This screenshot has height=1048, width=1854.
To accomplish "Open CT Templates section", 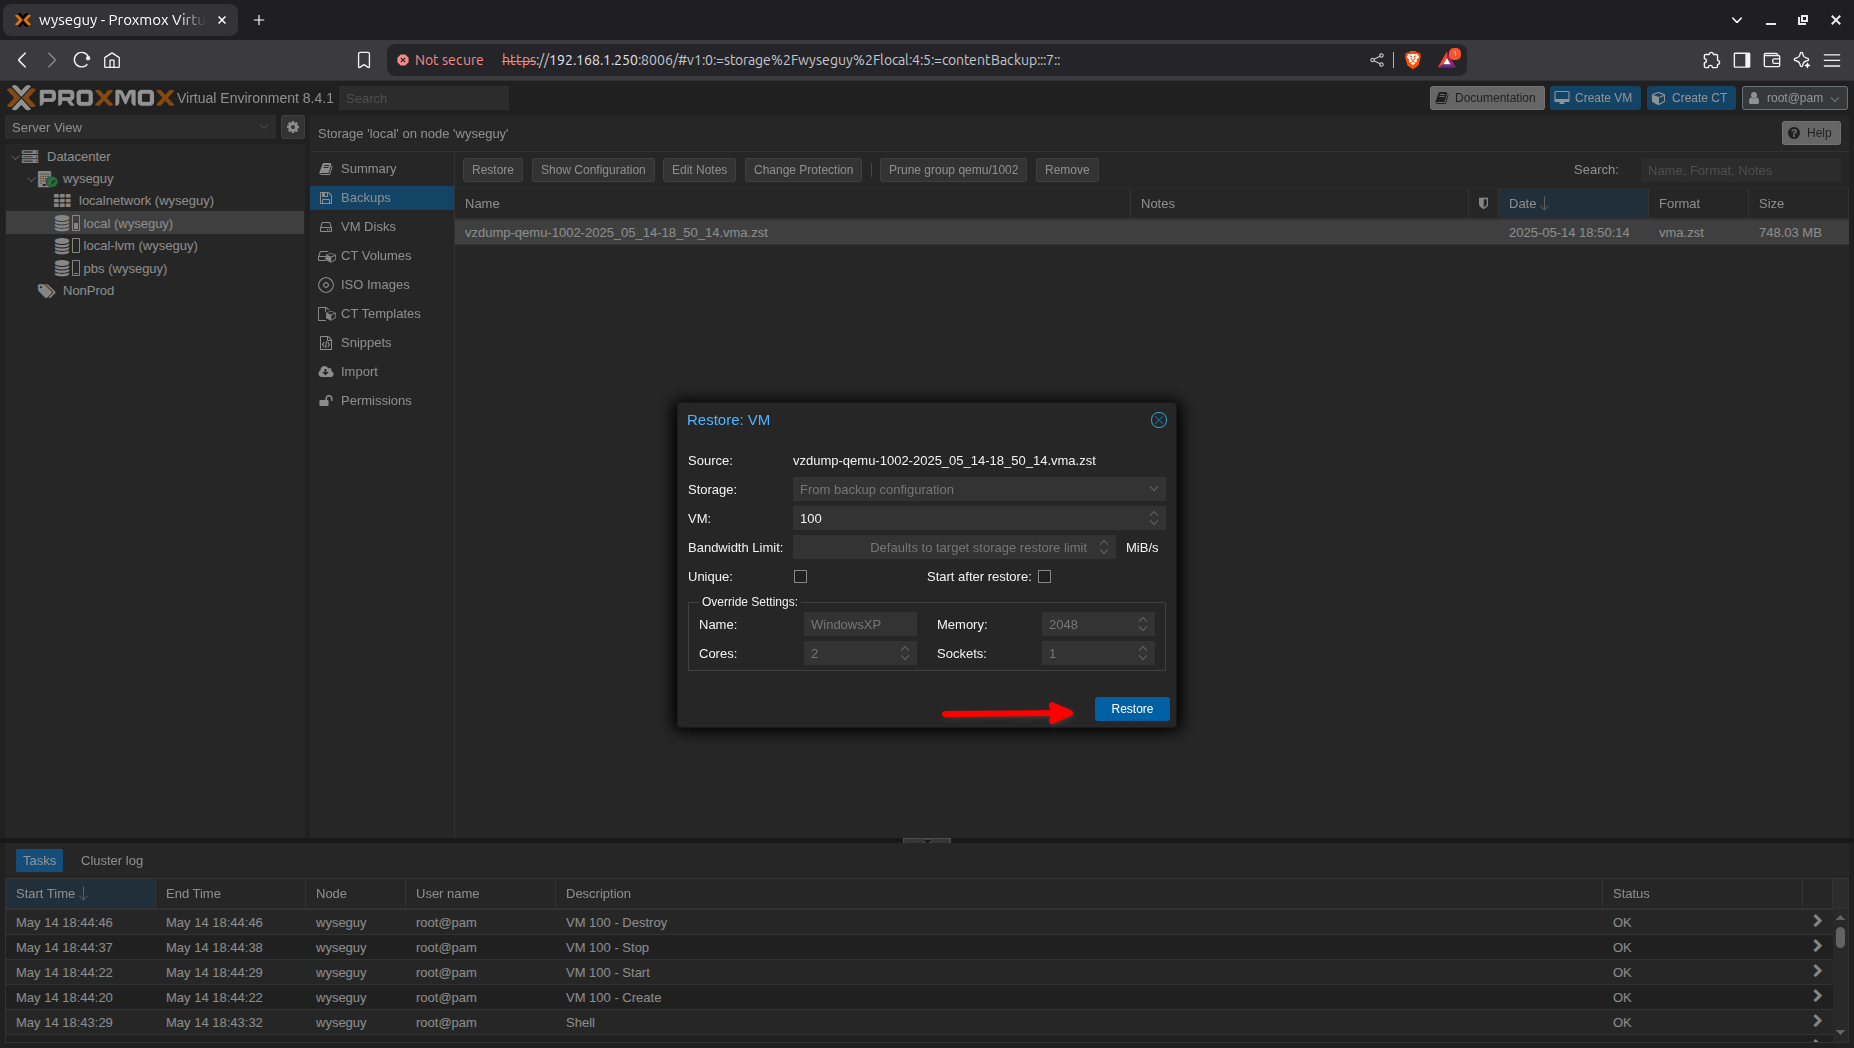I will (x=382, y=314).
